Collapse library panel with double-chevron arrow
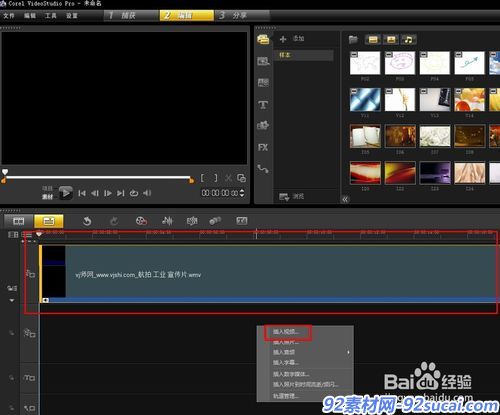The height and width of the screenshot is (415, 500). (345, 199)
